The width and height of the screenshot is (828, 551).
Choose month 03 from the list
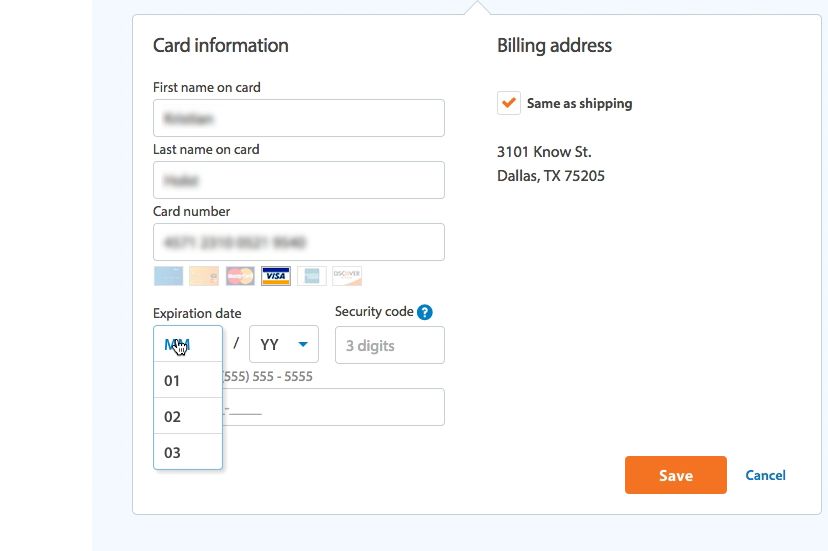(188, 453)
